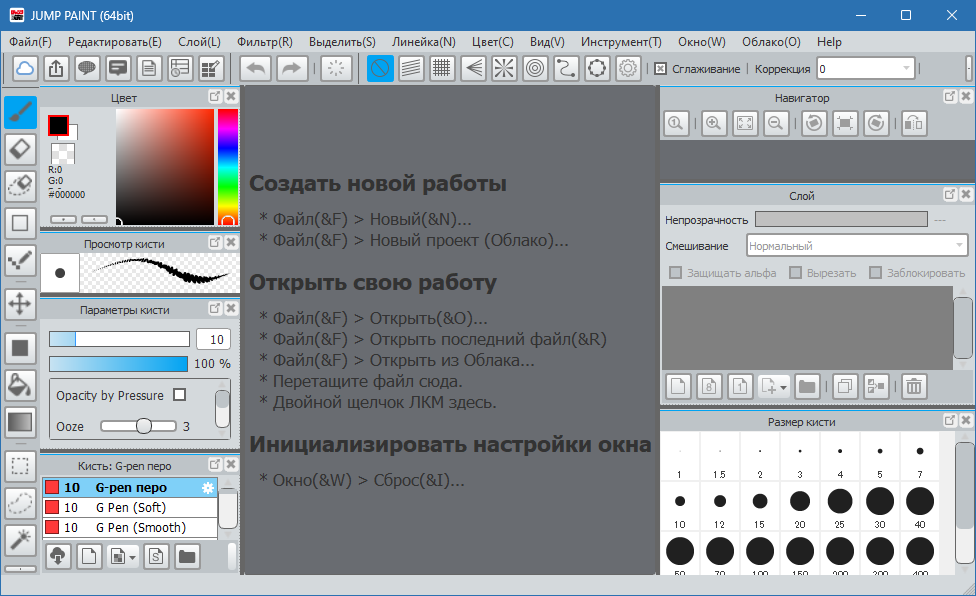Image resolution: width=976 pixels, height=596 pixels.
Task: Enable concentric circle snap
Action: pos(535,68)
